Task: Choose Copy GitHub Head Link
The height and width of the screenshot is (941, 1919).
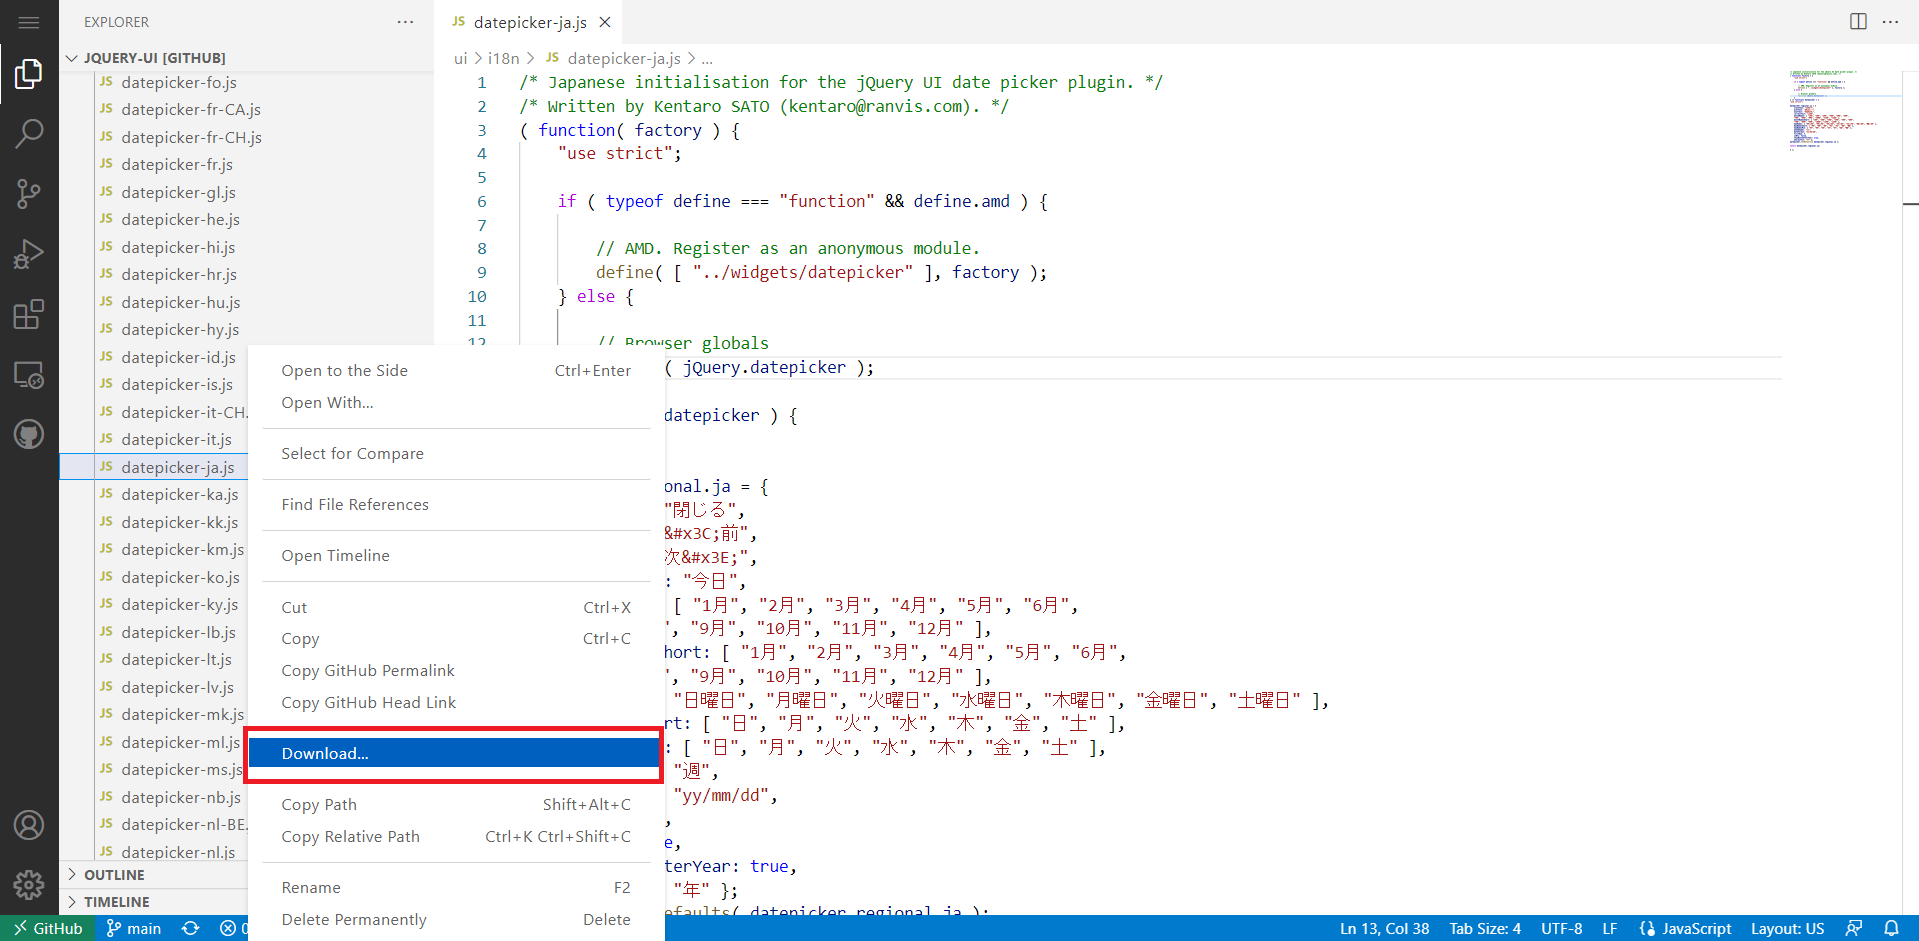Action: coord(456,702)
